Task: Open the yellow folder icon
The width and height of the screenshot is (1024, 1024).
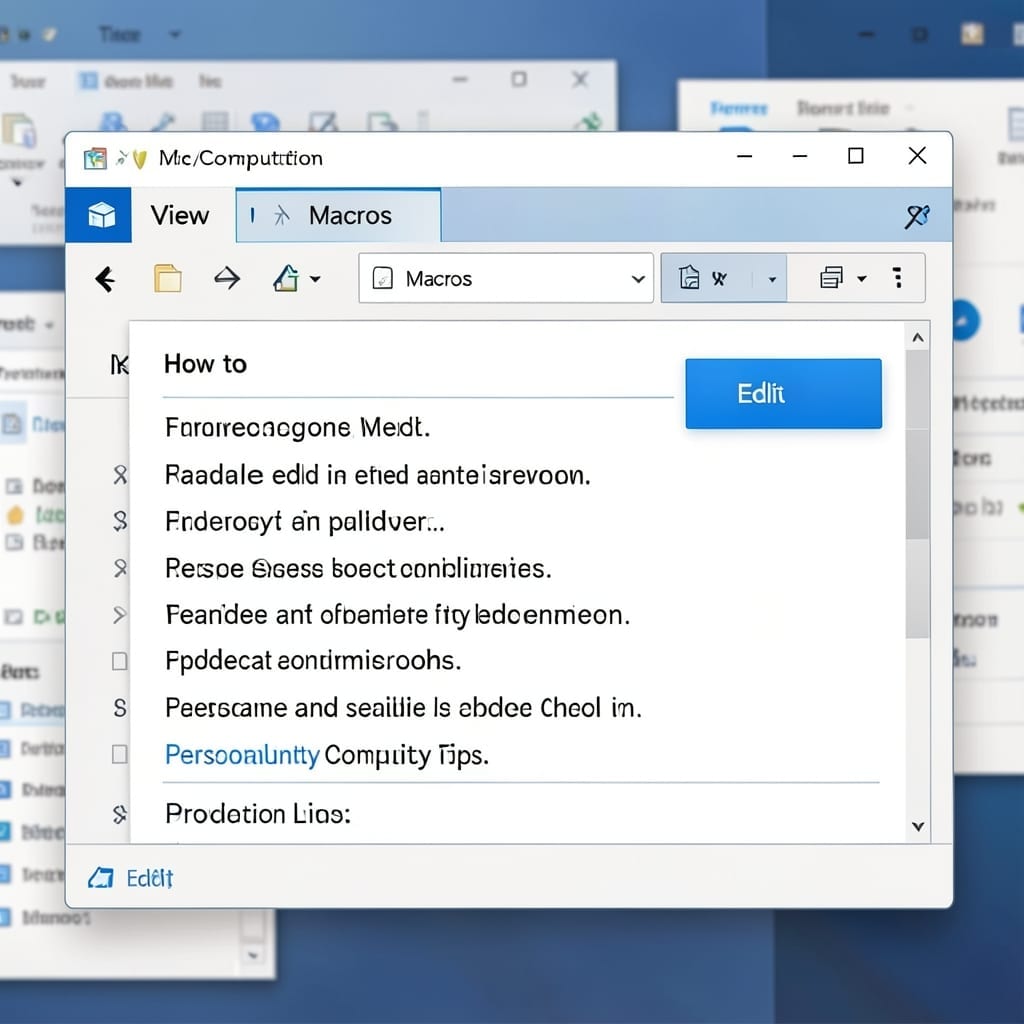Action: pos(168,278)
